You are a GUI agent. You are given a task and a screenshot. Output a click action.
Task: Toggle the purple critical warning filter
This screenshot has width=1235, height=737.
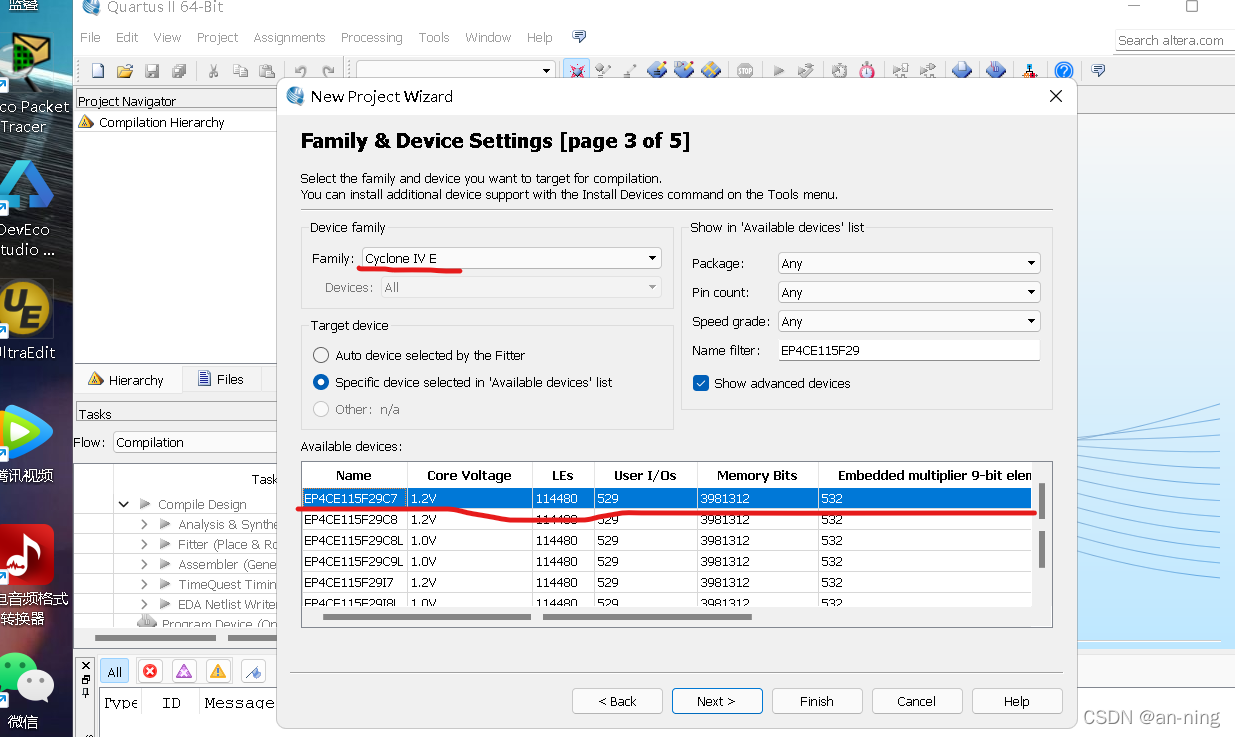tap(183, 671)
